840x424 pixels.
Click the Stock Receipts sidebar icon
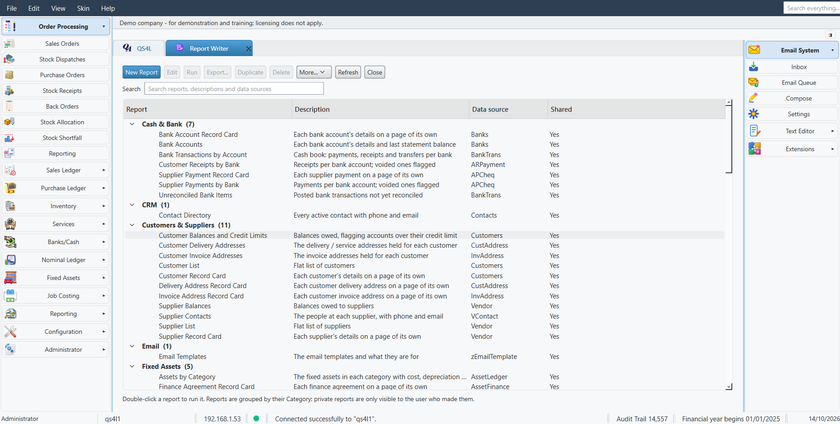pos(9,91)
